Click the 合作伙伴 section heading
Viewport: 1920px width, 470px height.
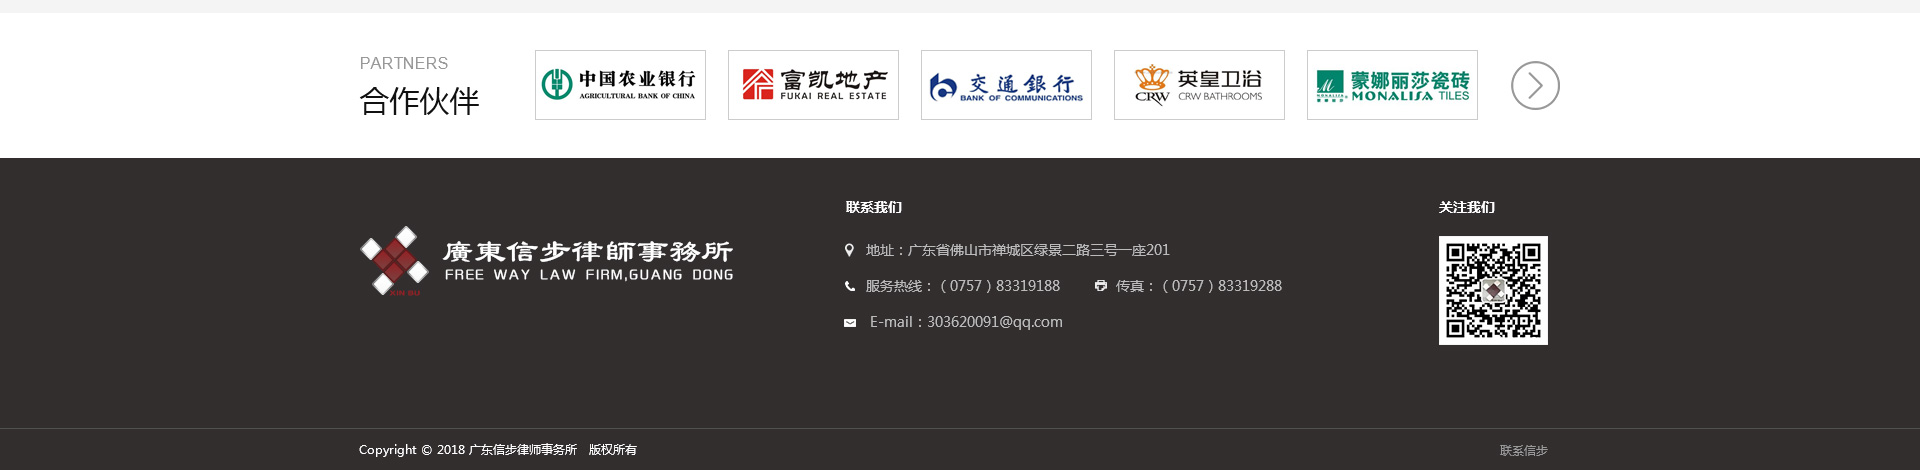[419, 101]
